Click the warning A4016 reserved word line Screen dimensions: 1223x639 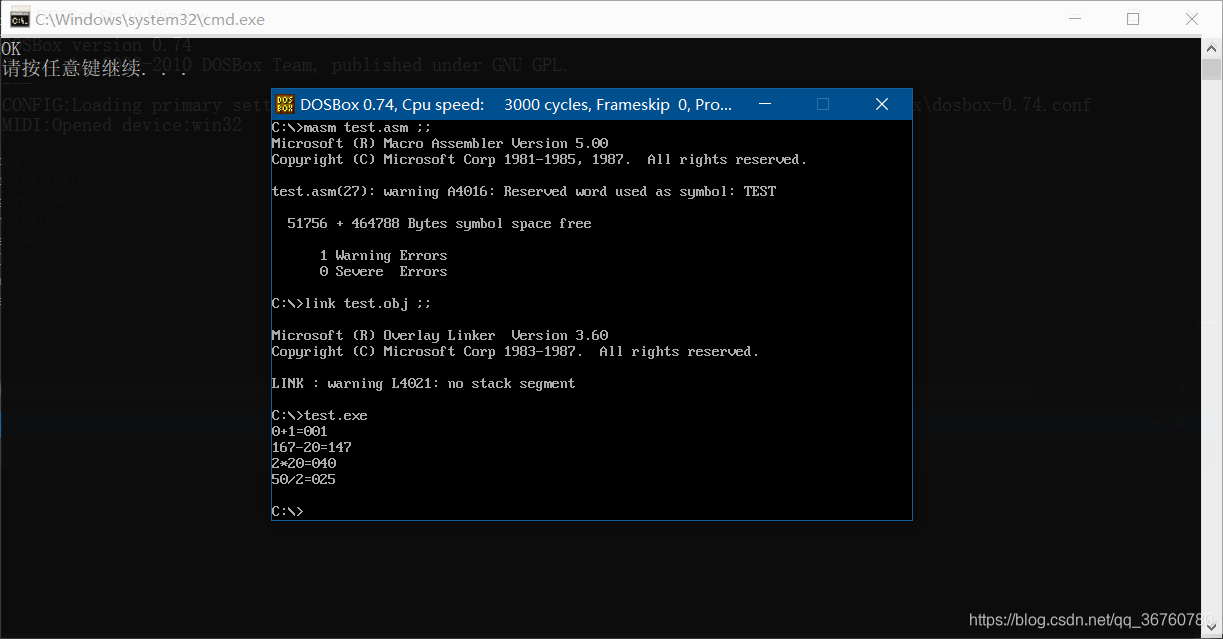(x=524, y=191)
